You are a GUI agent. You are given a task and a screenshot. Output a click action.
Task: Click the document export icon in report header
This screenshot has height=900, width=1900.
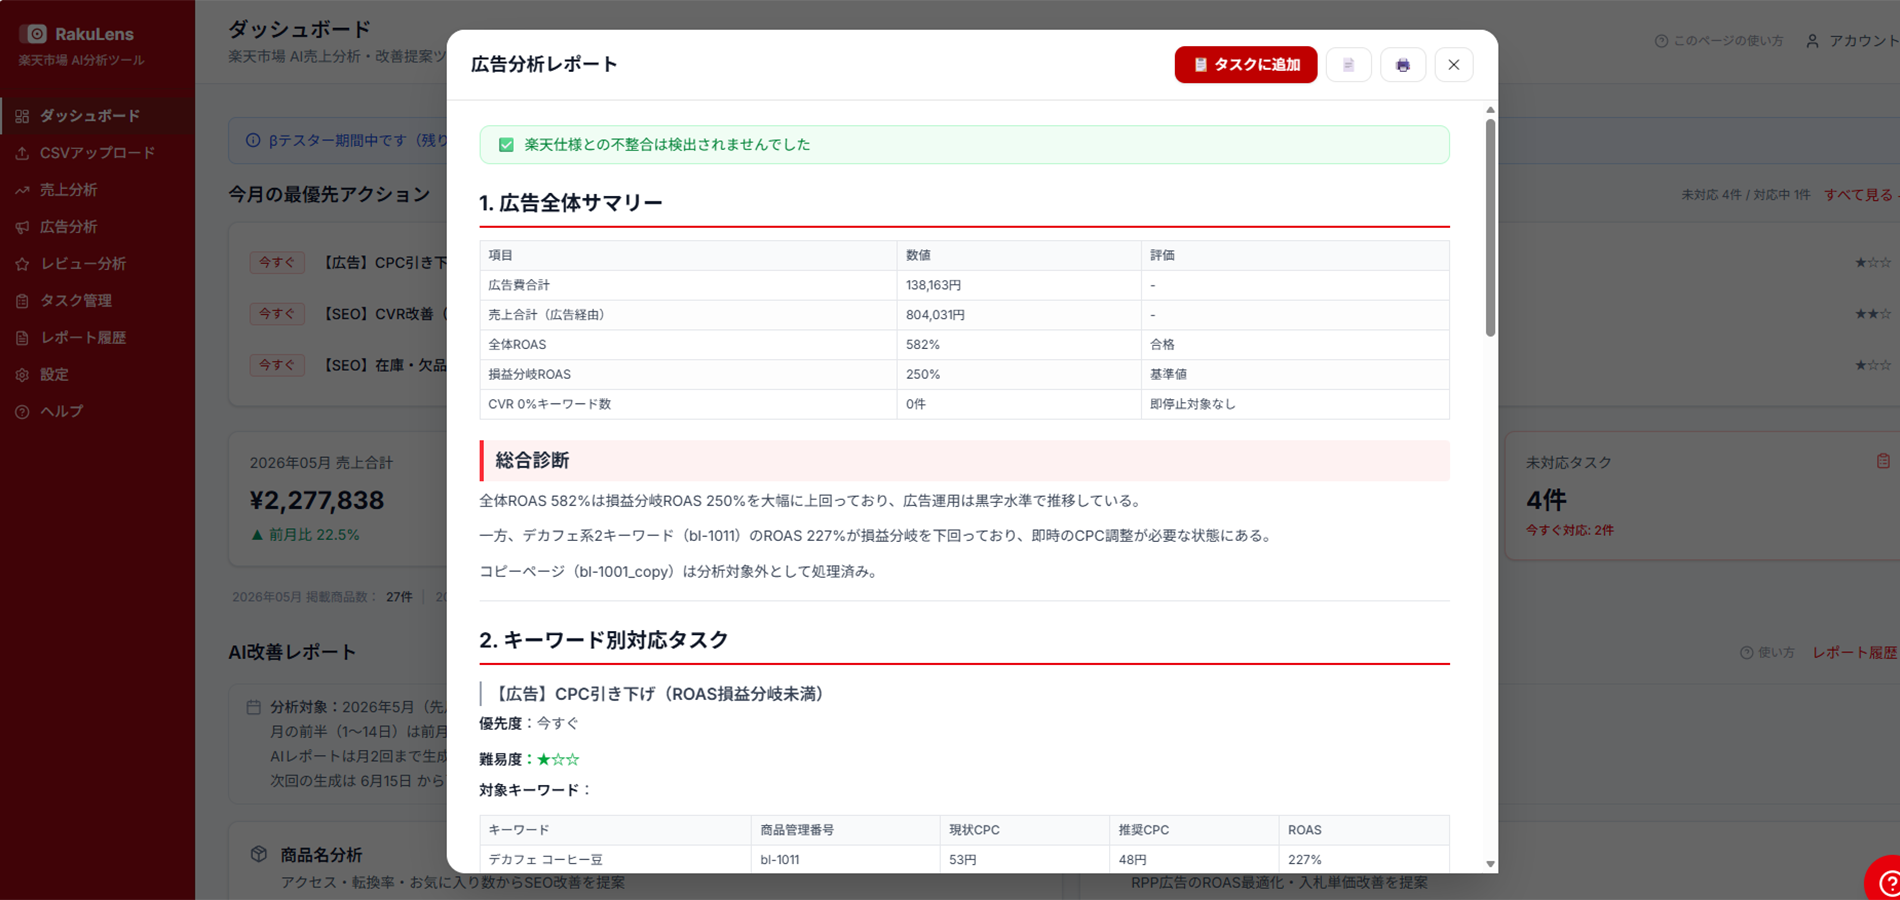pyautogui.click(x=1348, y=65)
